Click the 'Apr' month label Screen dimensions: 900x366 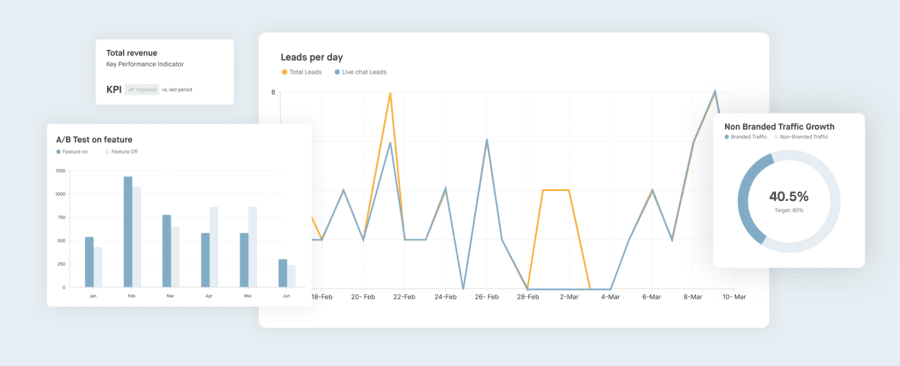point(209,296)
